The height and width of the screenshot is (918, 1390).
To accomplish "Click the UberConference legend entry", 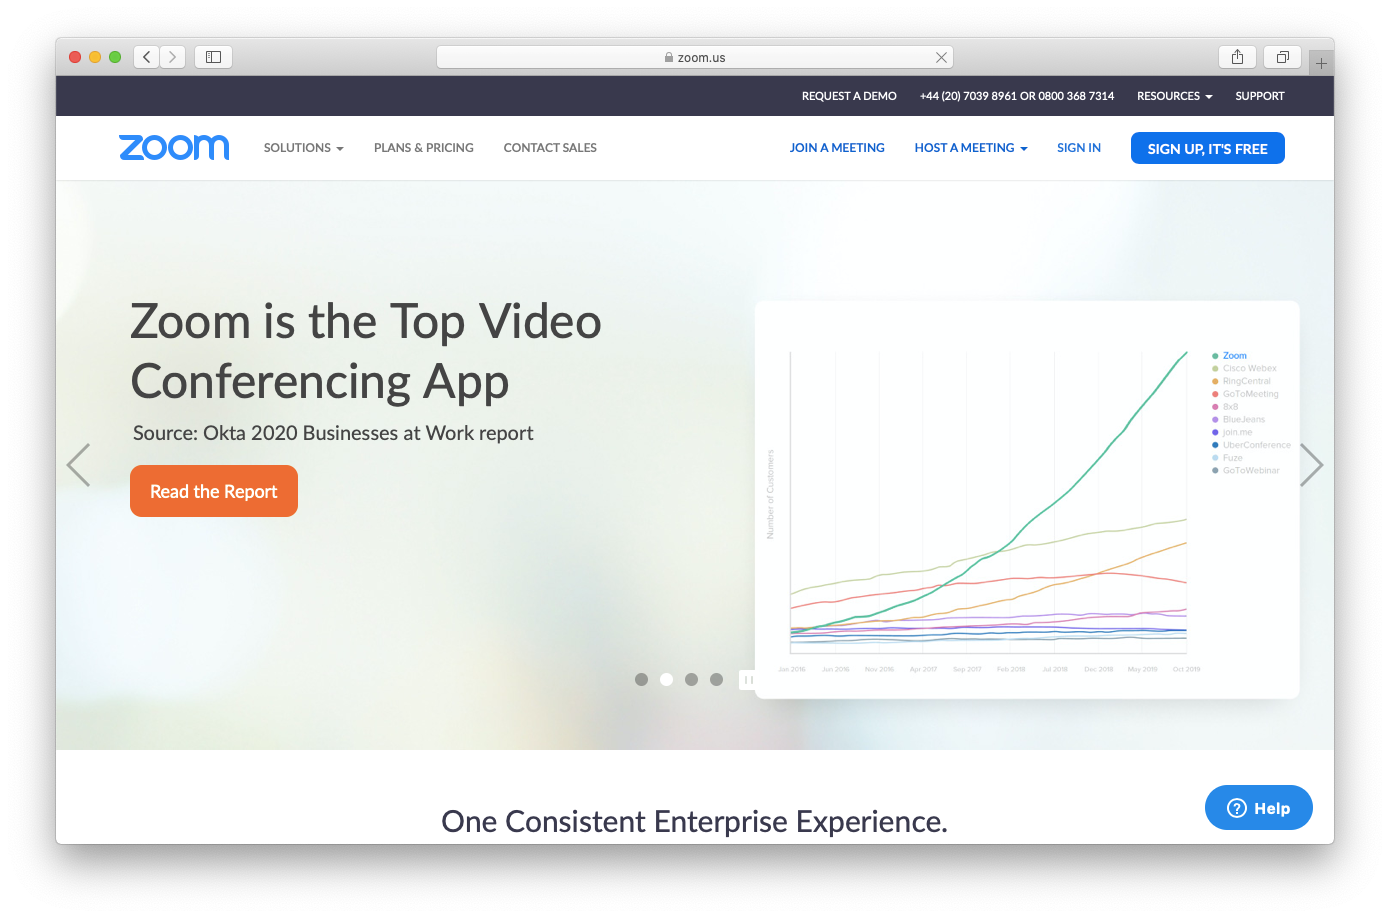I will click(x=1252, y=445).
